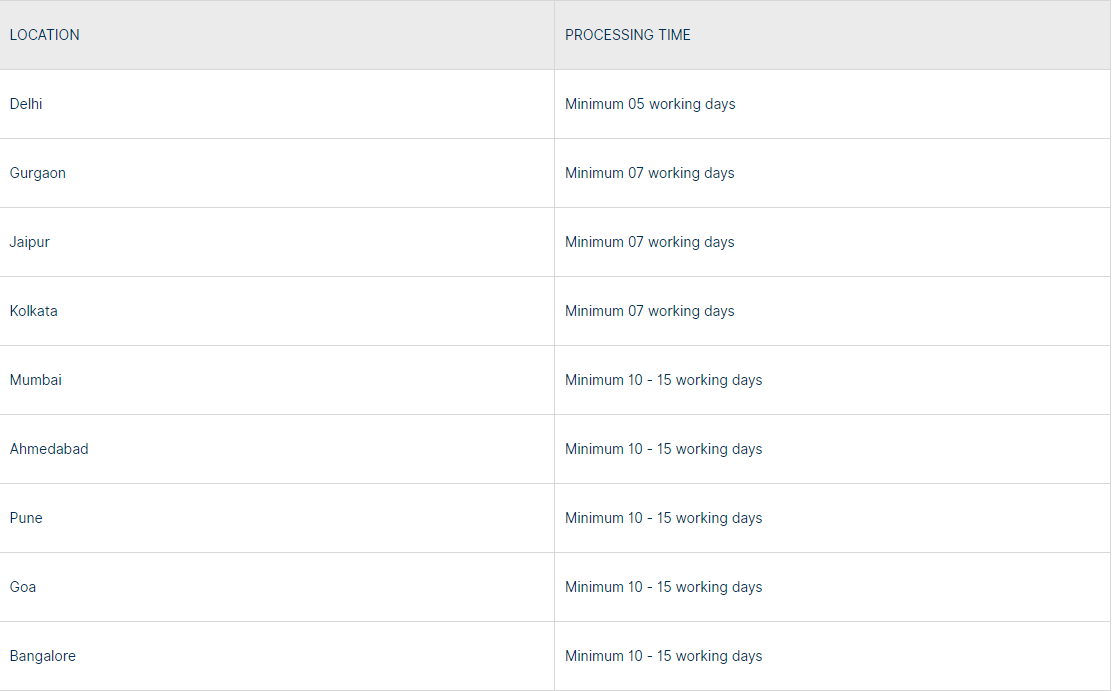Click the LOCATION column header
Image resolution: width=1112 pixels, height=691 pixels.
[x=277, y=35]
